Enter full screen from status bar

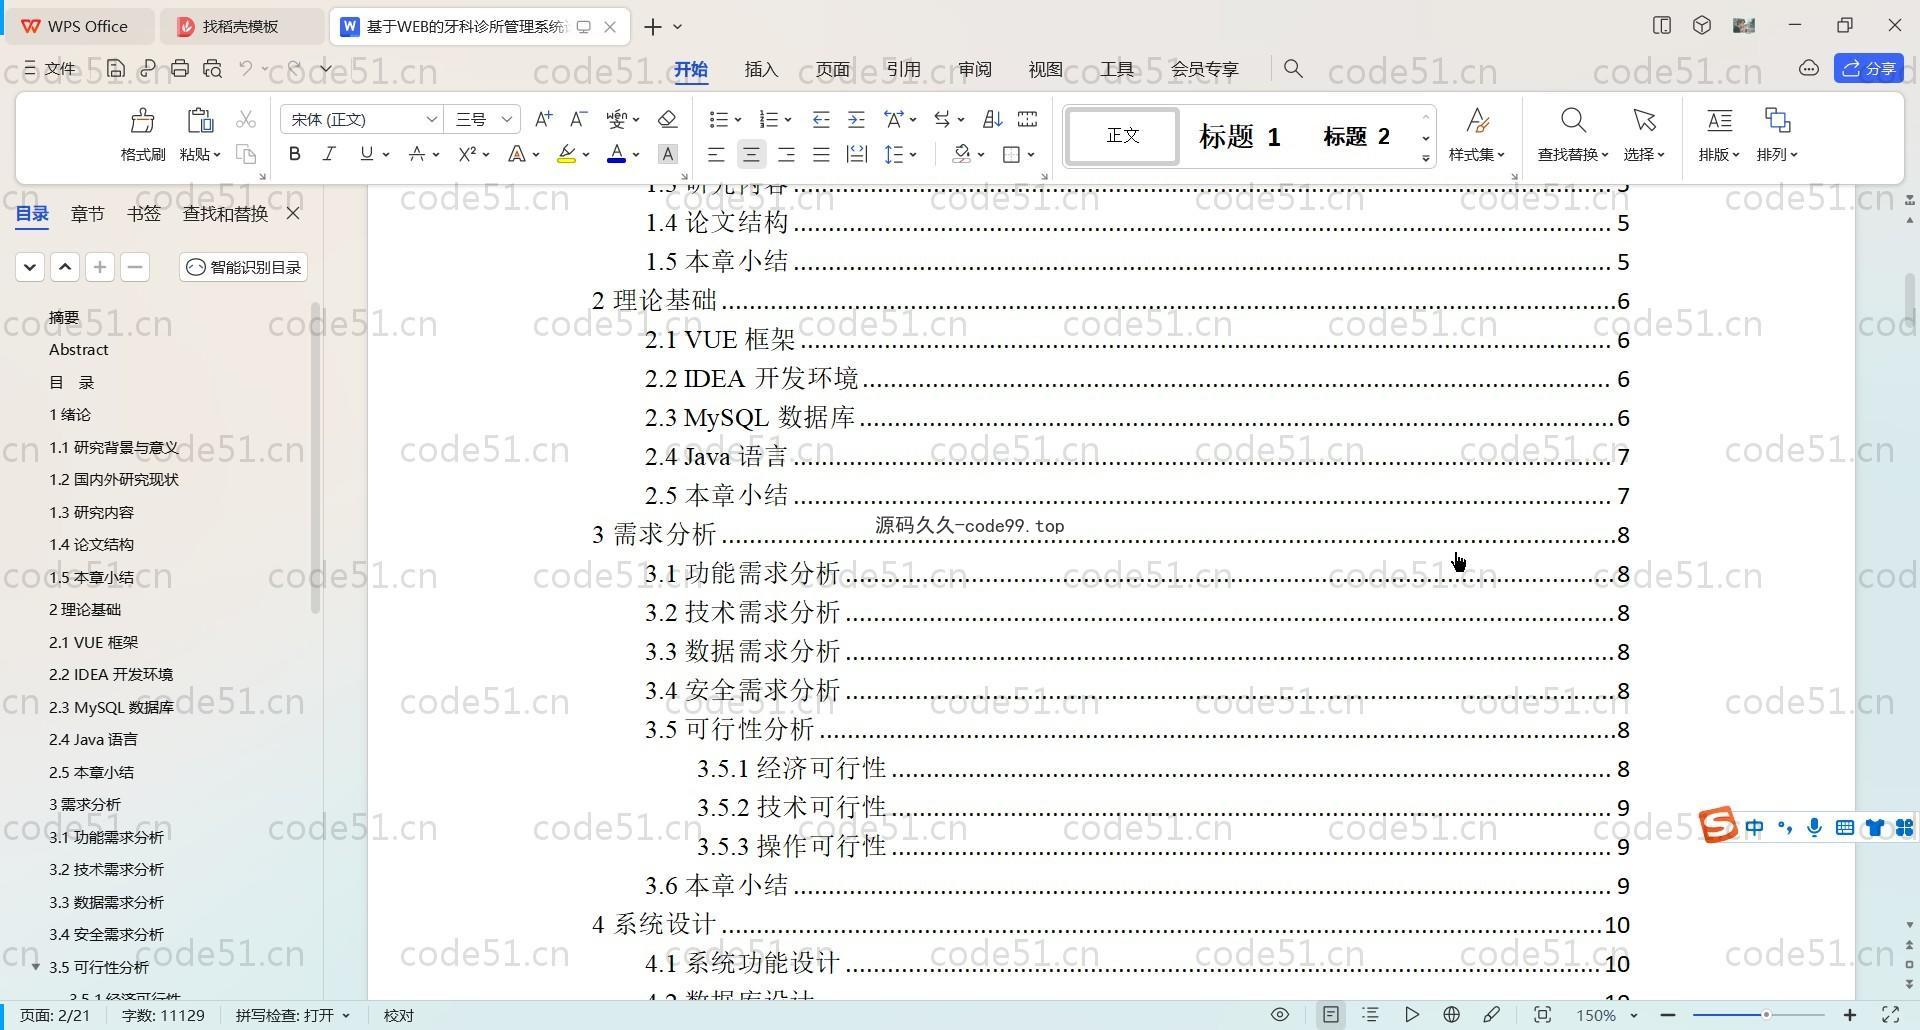[x=1891, y=1015]
